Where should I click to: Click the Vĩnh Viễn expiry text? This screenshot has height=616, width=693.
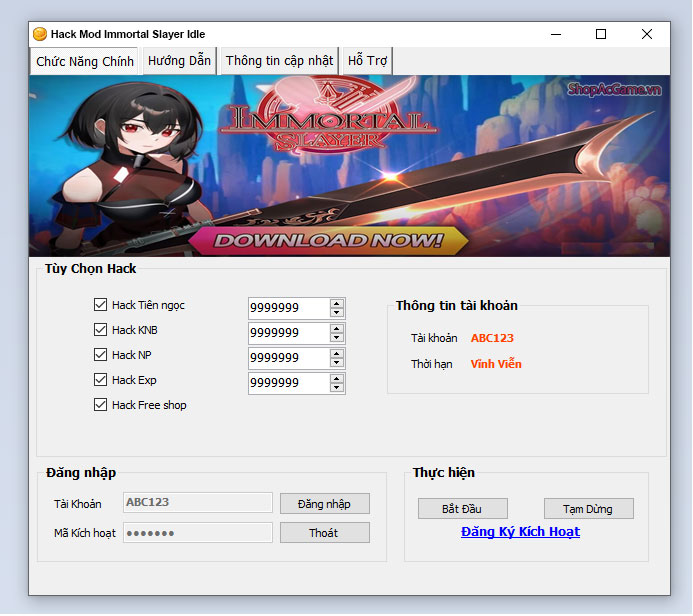[x=496, y=364]
